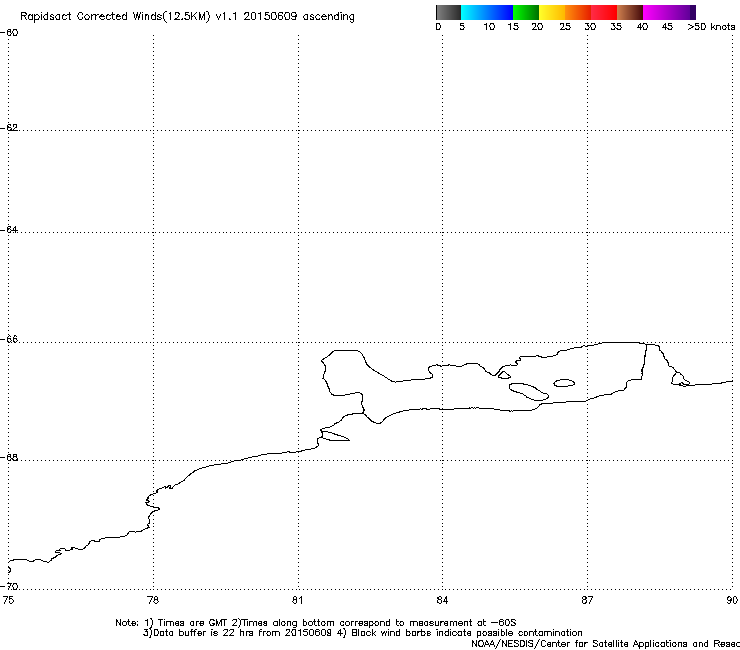This screenshot has width=740, height=650.
Task: Select the magenta-purple 40–50 knots color band
Action: coord(669,12)
